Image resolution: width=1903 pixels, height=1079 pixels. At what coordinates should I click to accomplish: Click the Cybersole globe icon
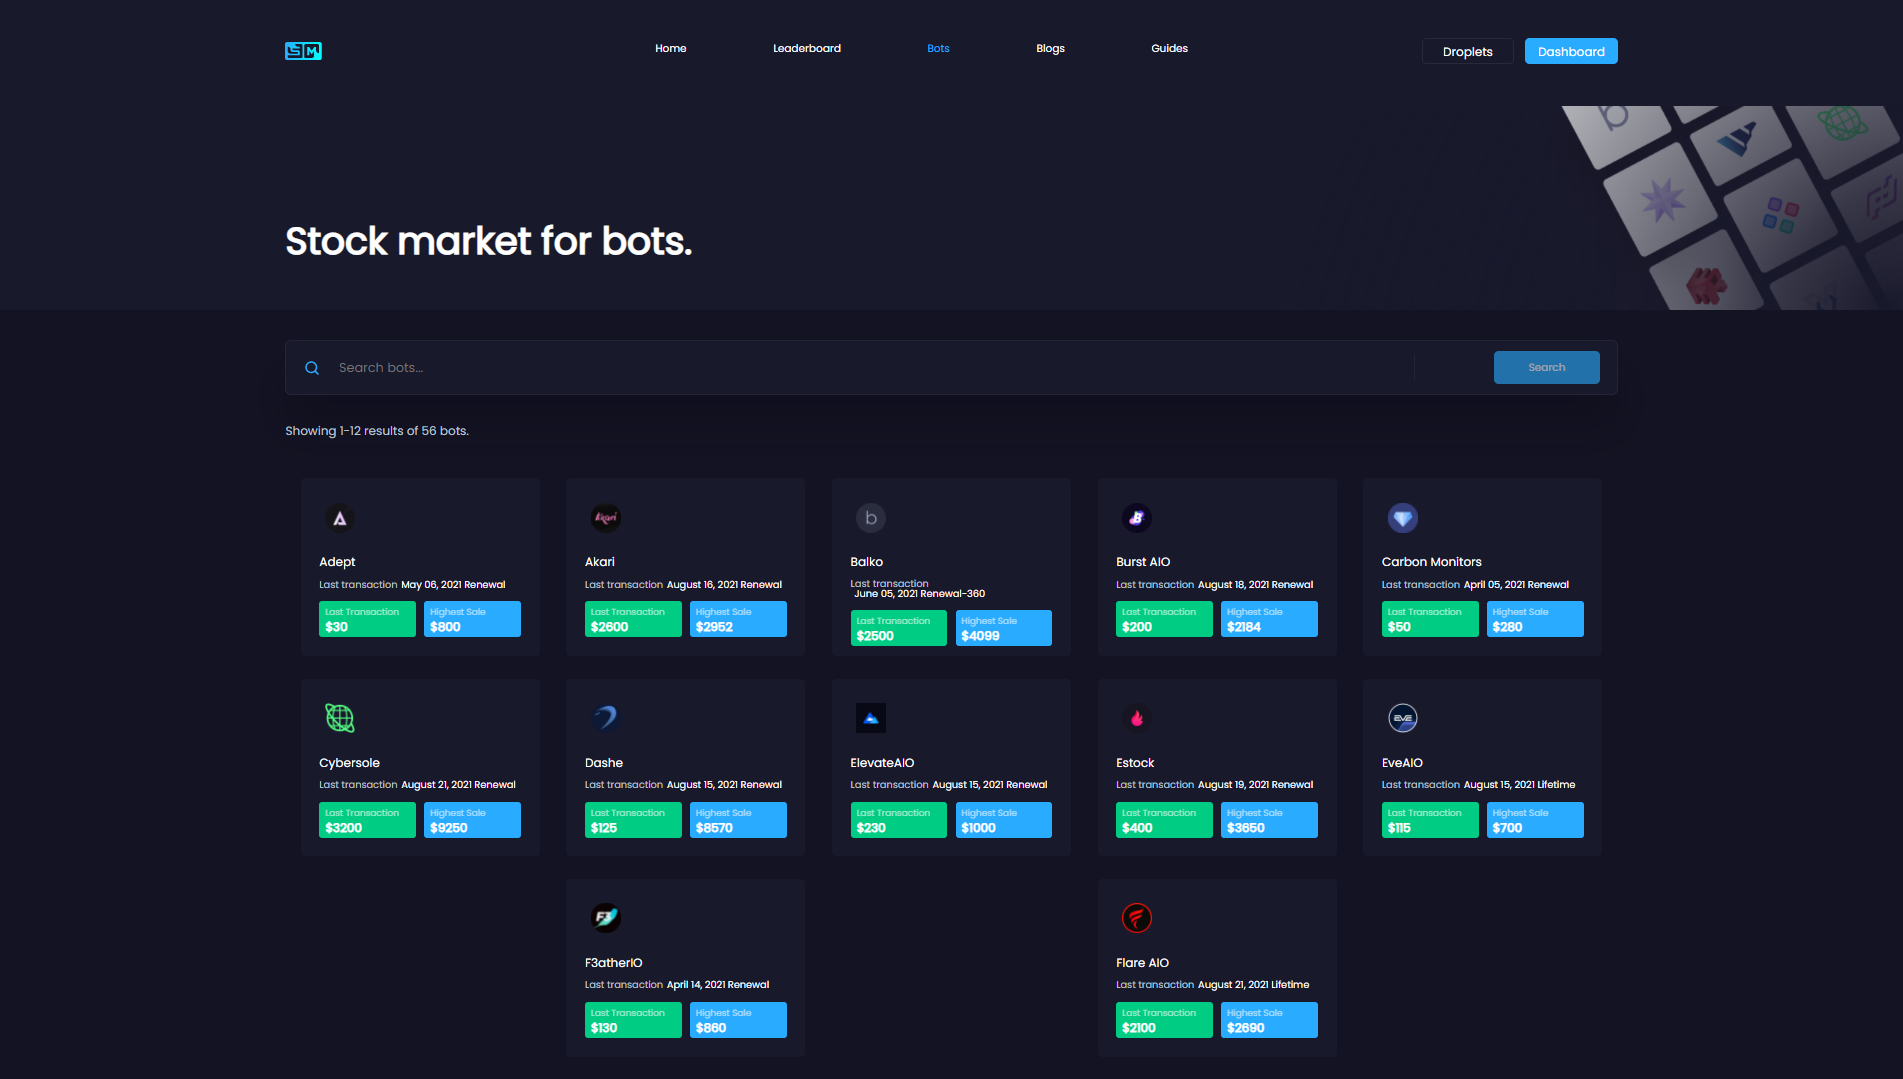pos(340,718)
